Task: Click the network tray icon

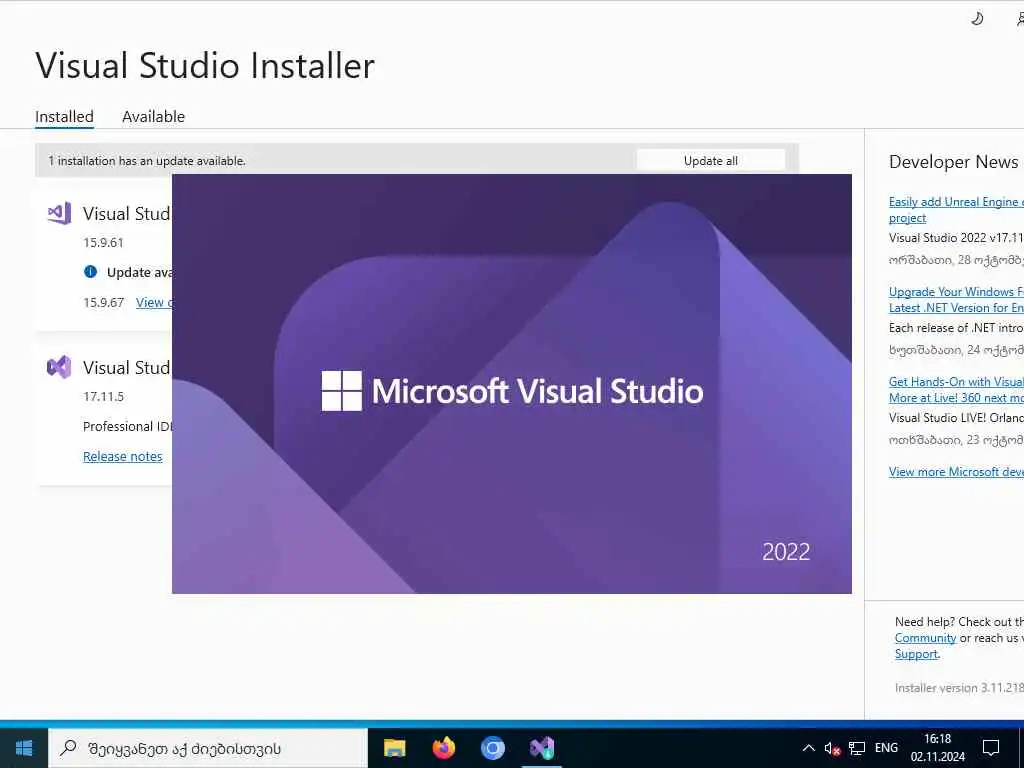Action: pyautogui.click(x=857, y=748)
